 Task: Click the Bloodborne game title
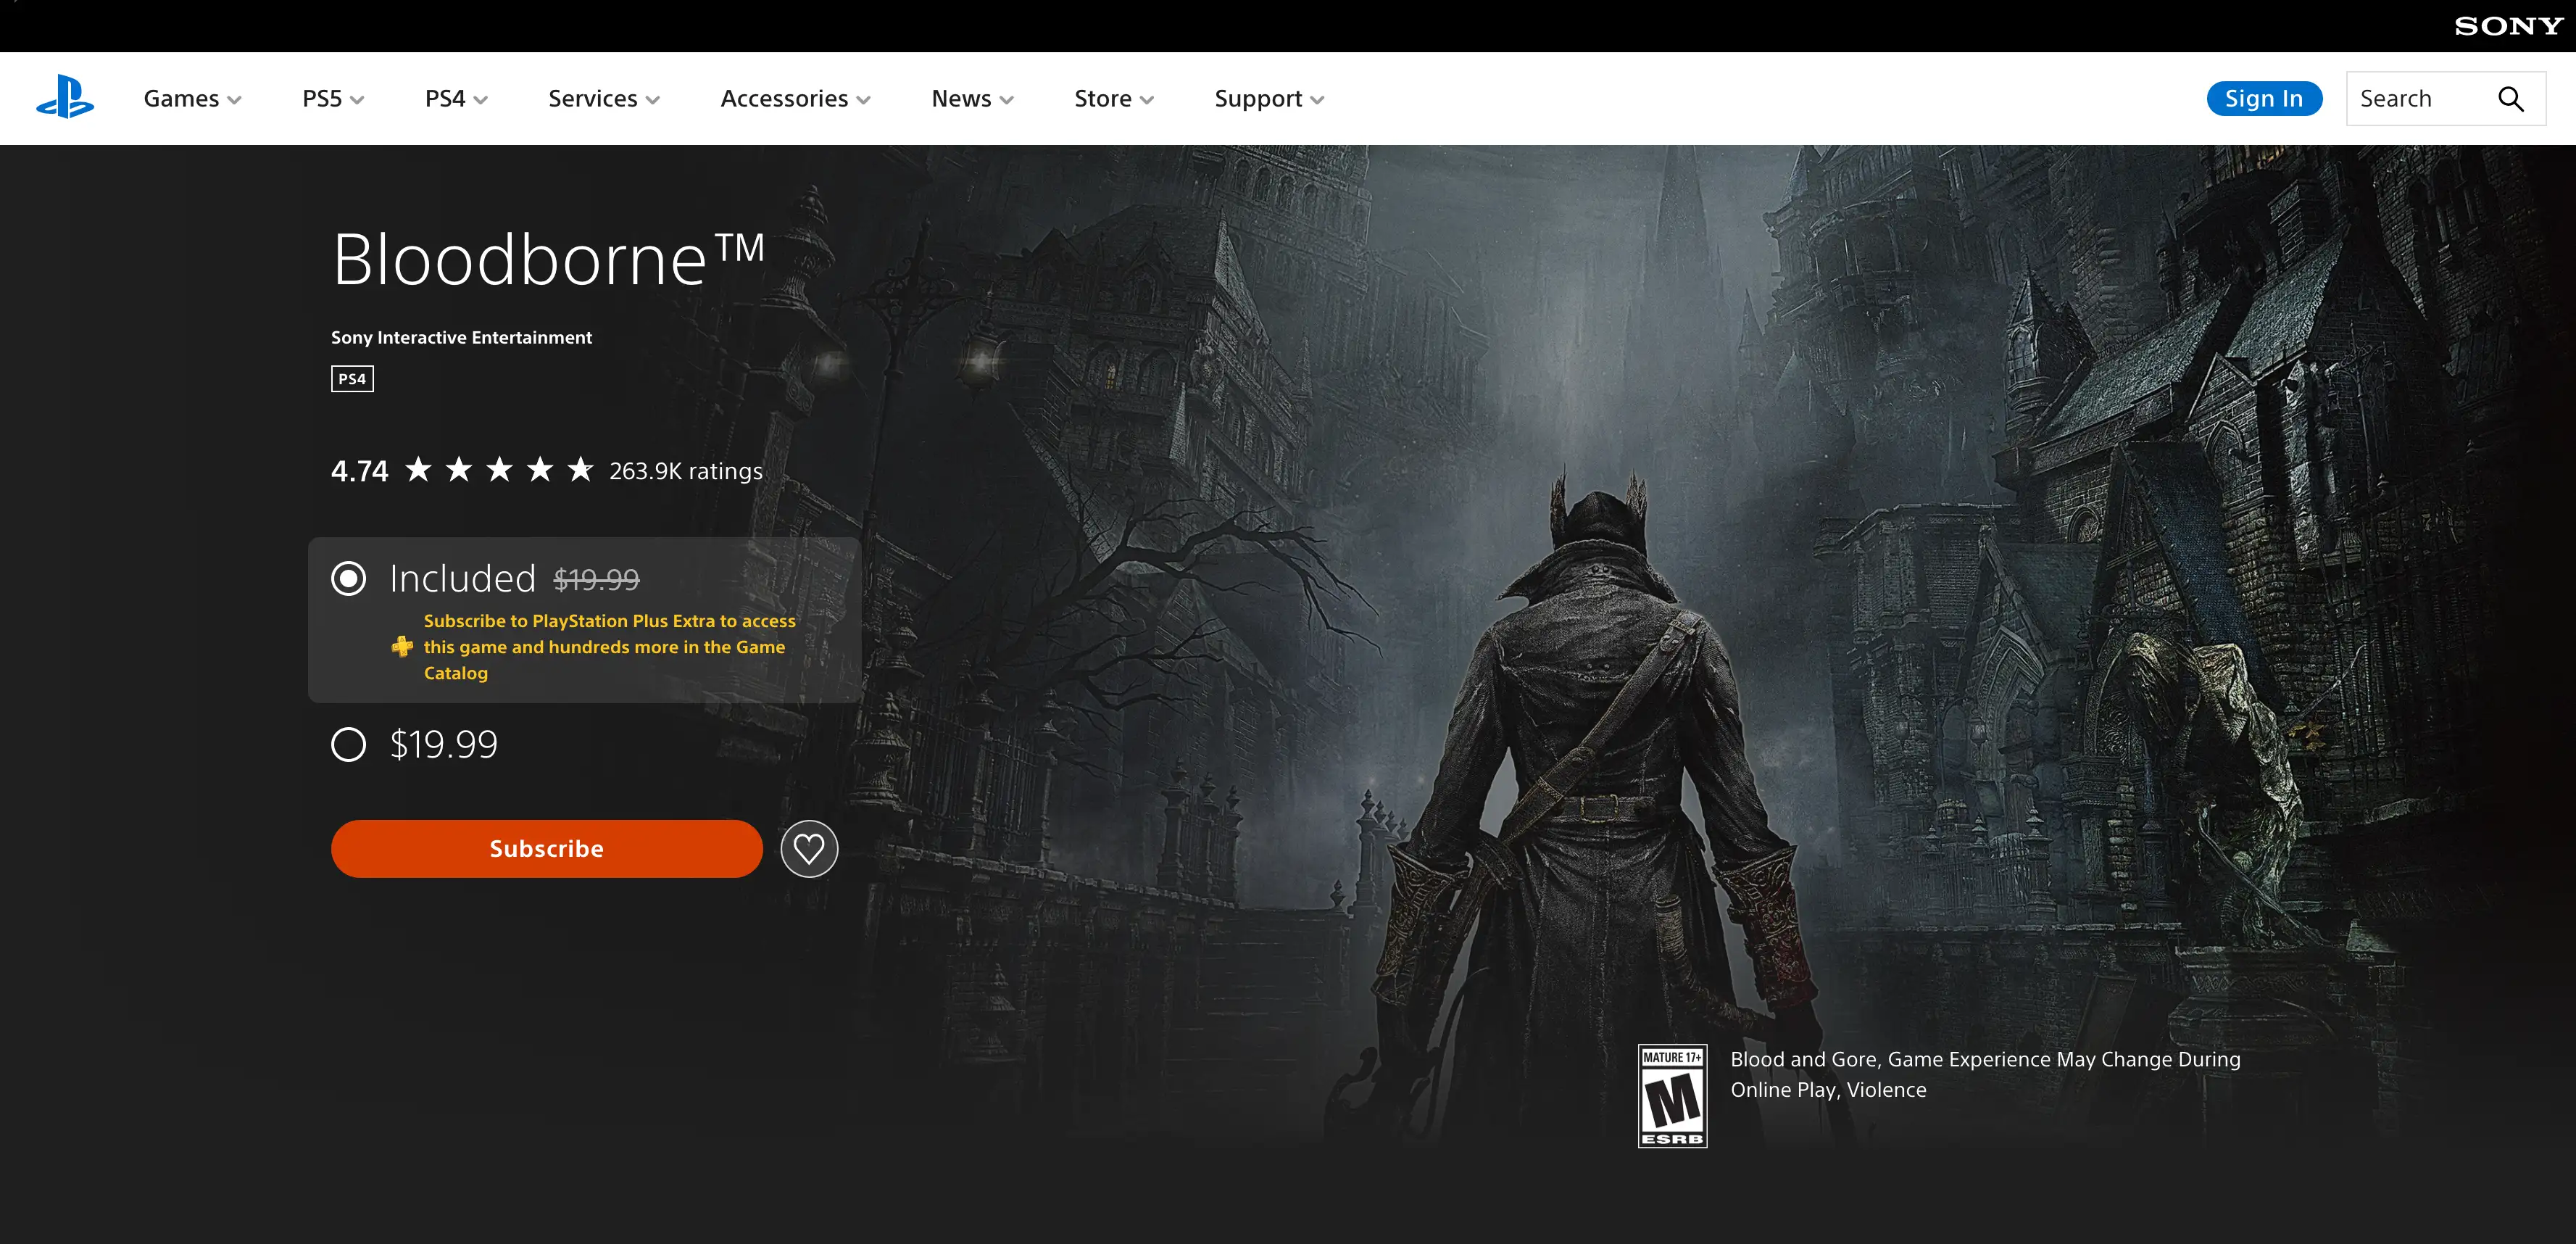pyautogui.click(x=548, y=259)
